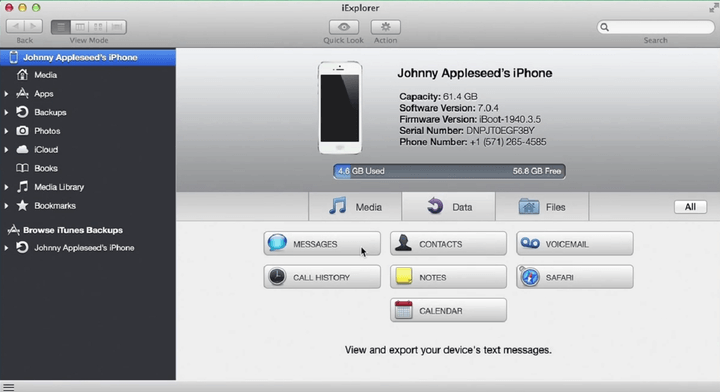The width and height of the screenshot is (720, 392).
Task: Expand the Apps tree item
Action: 6,94
